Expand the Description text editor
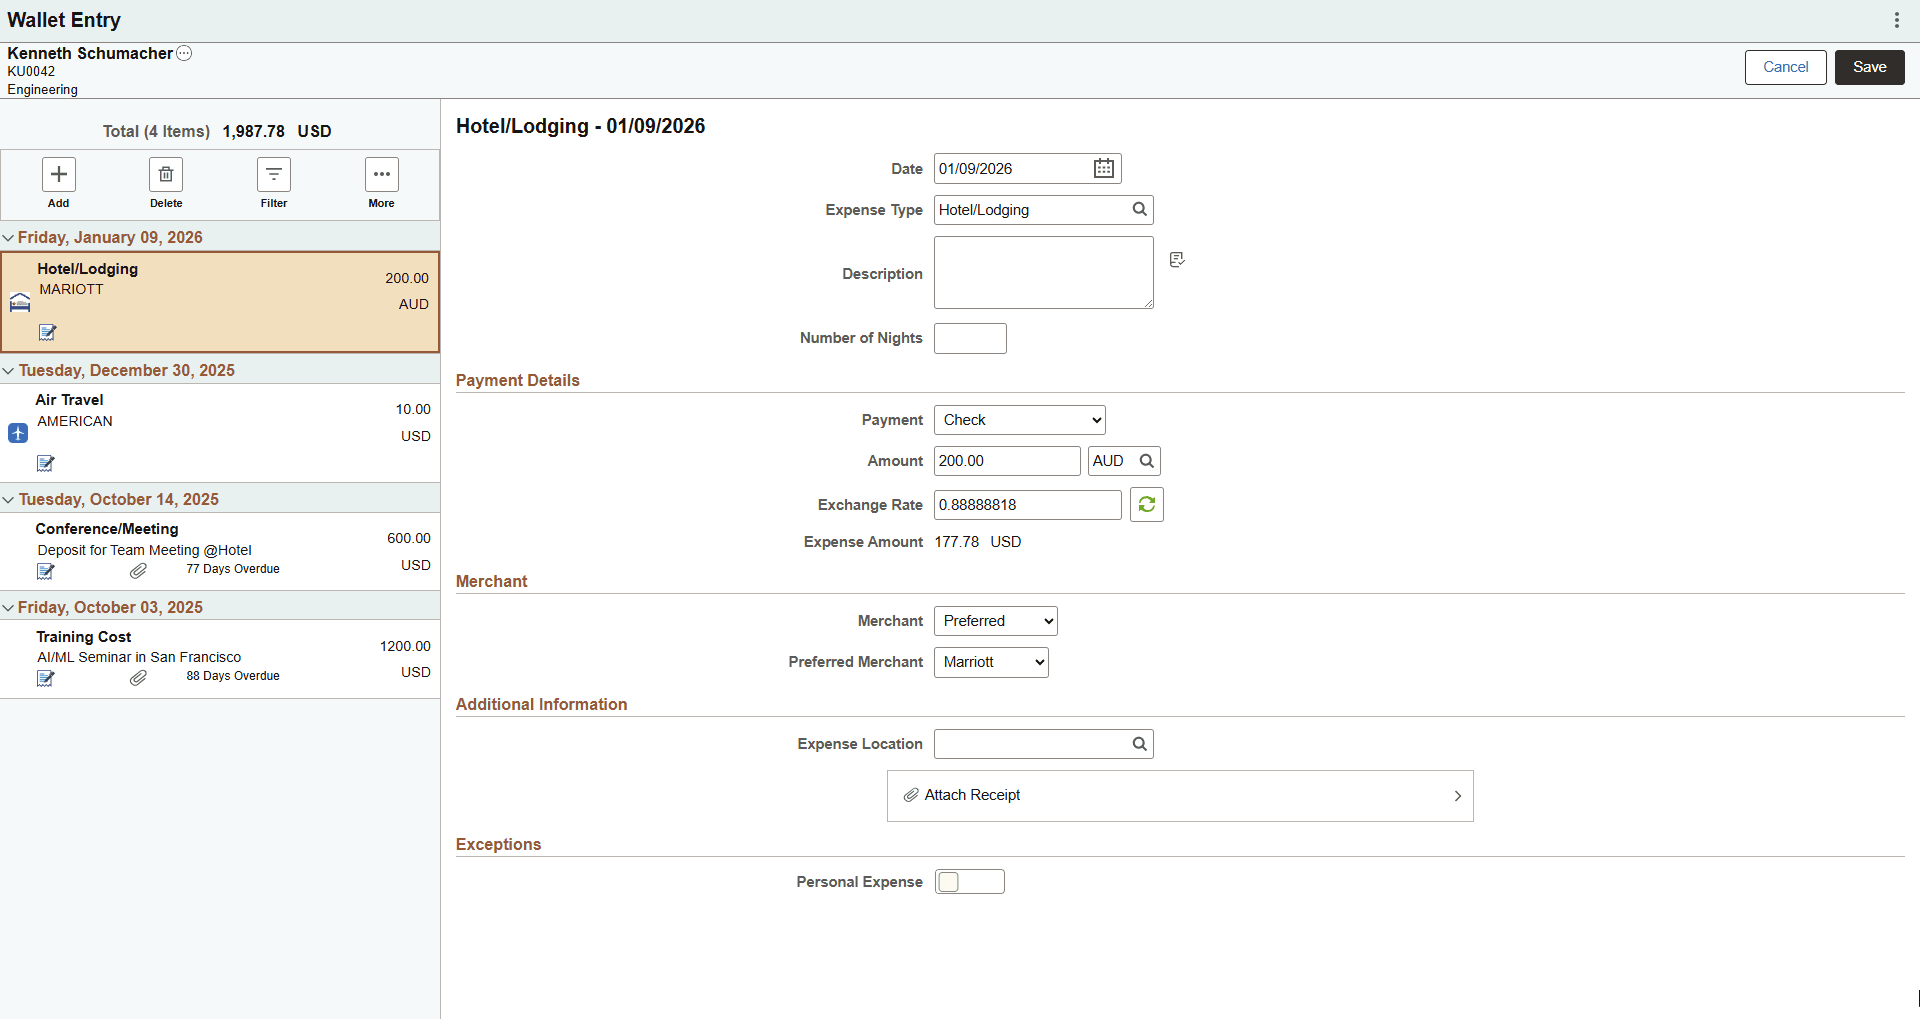 point(1177,260)
